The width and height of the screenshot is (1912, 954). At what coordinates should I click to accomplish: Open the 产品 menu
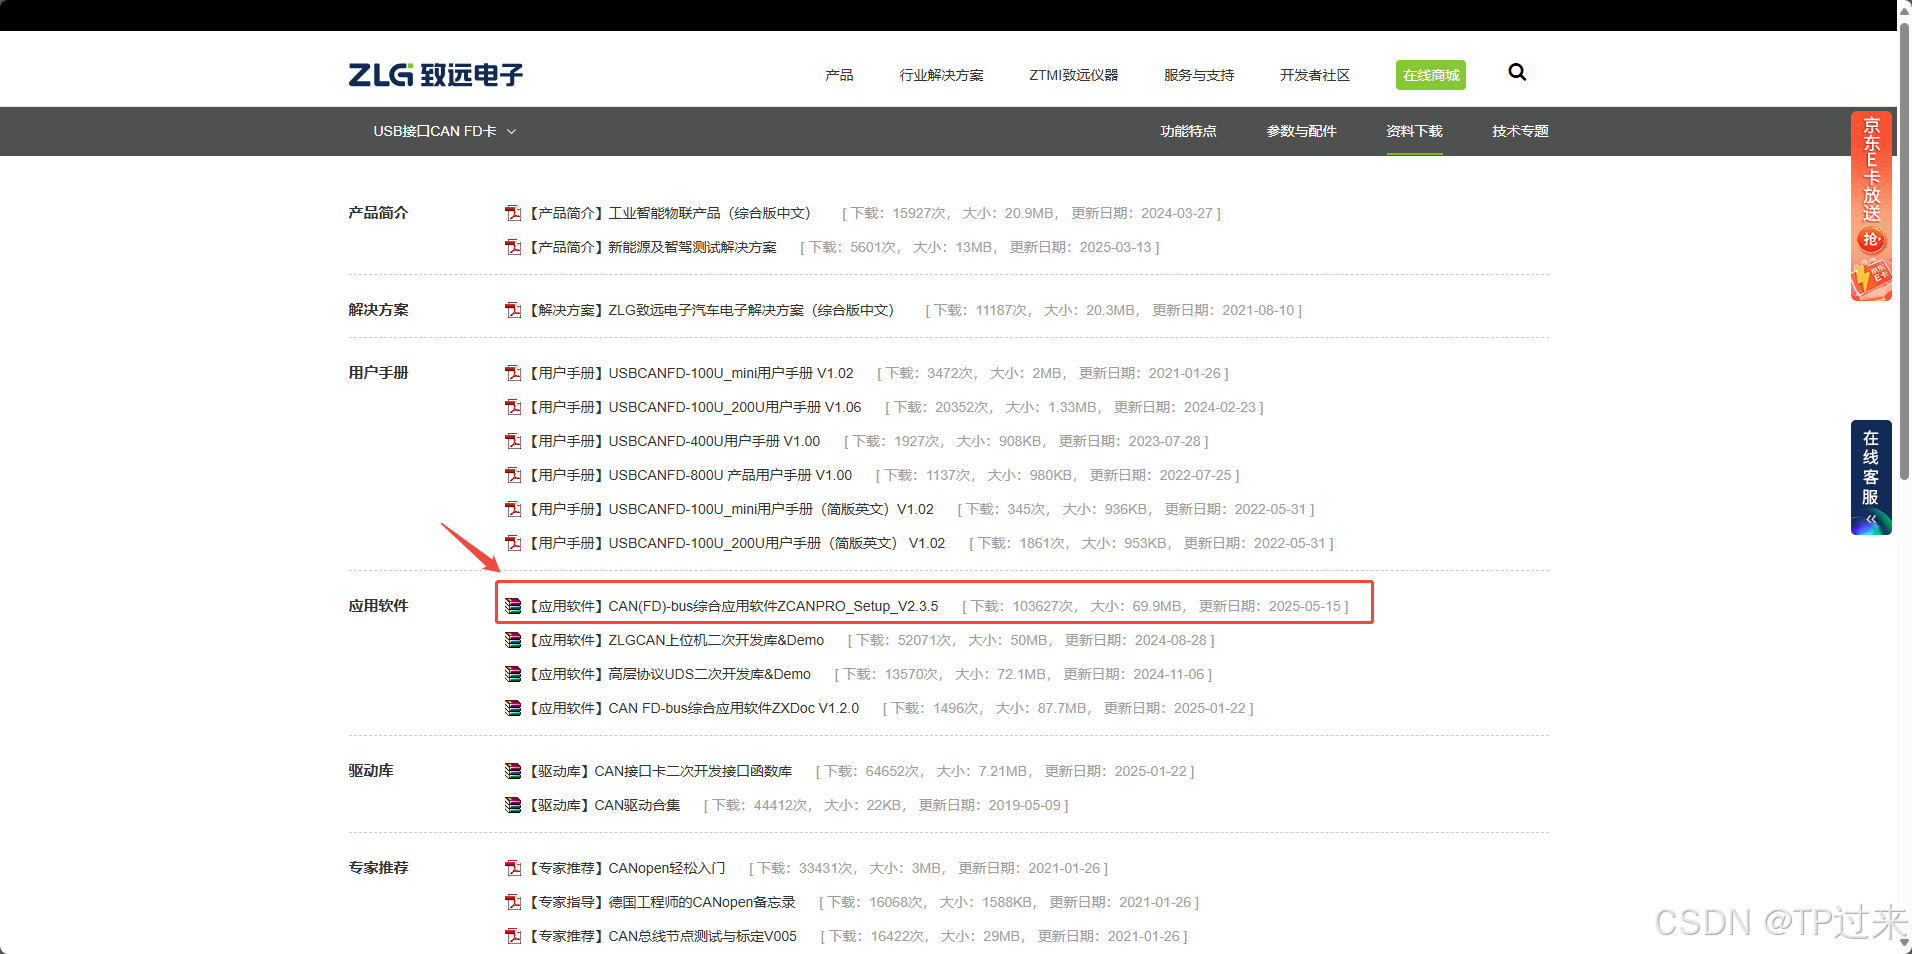pyautogui.click(x=839, y=75)
